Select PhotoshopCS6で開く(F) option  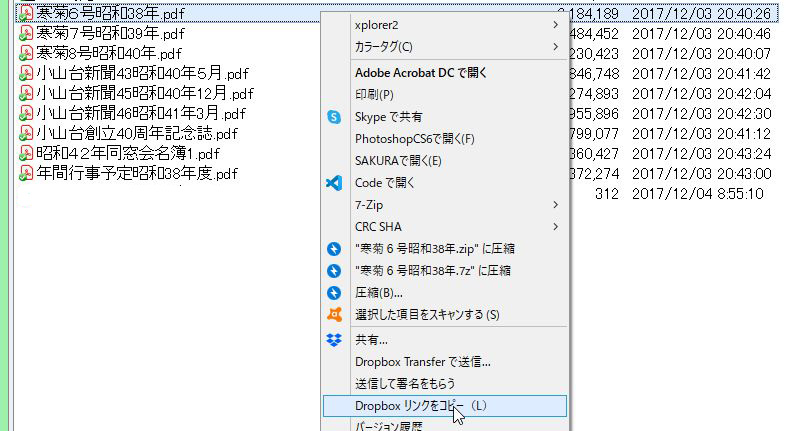coord(414,139)
